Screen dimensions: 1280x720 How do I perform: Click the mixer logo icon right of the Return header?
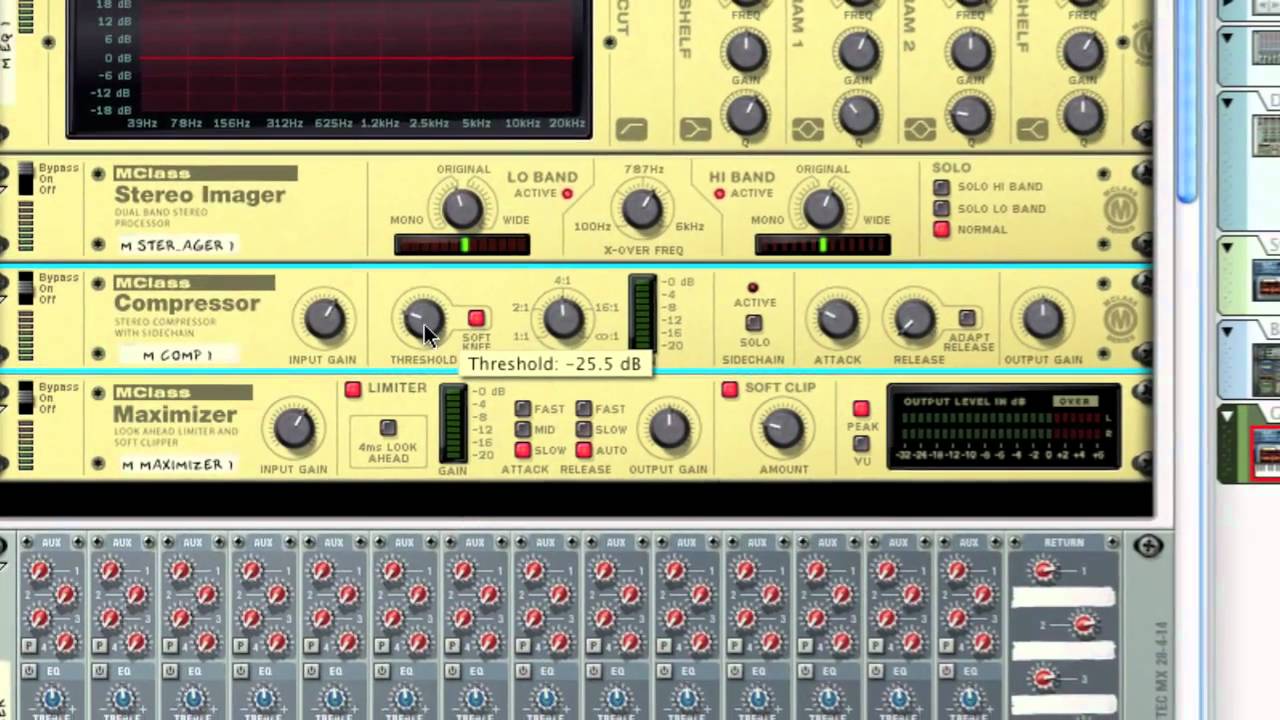(x=1148, y=546)
